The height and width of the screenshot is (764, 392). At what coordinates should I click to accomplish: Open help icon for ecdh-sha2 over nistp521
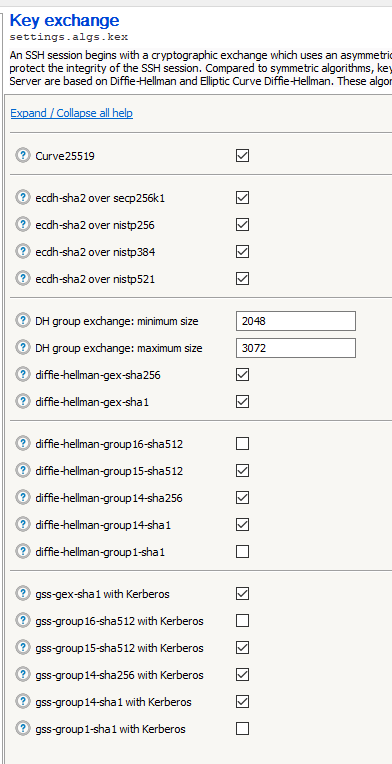pos(22,278)
